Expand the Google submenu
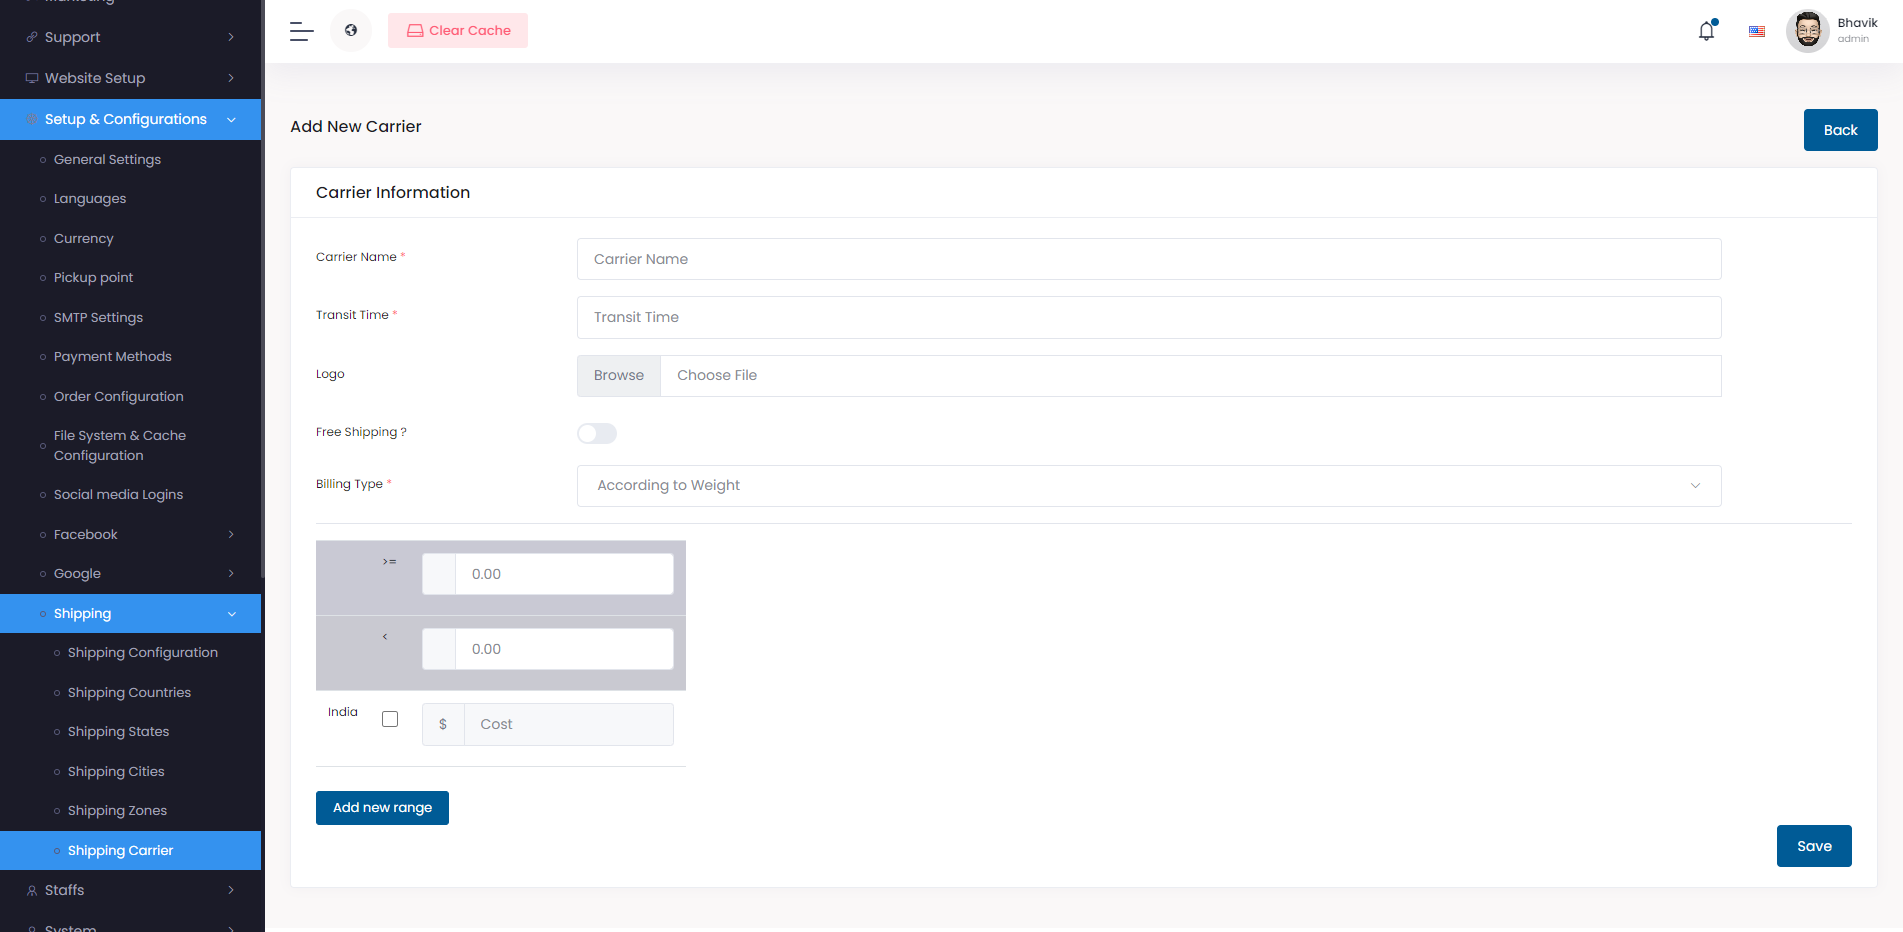1903x932 pixels. point(231,574)
